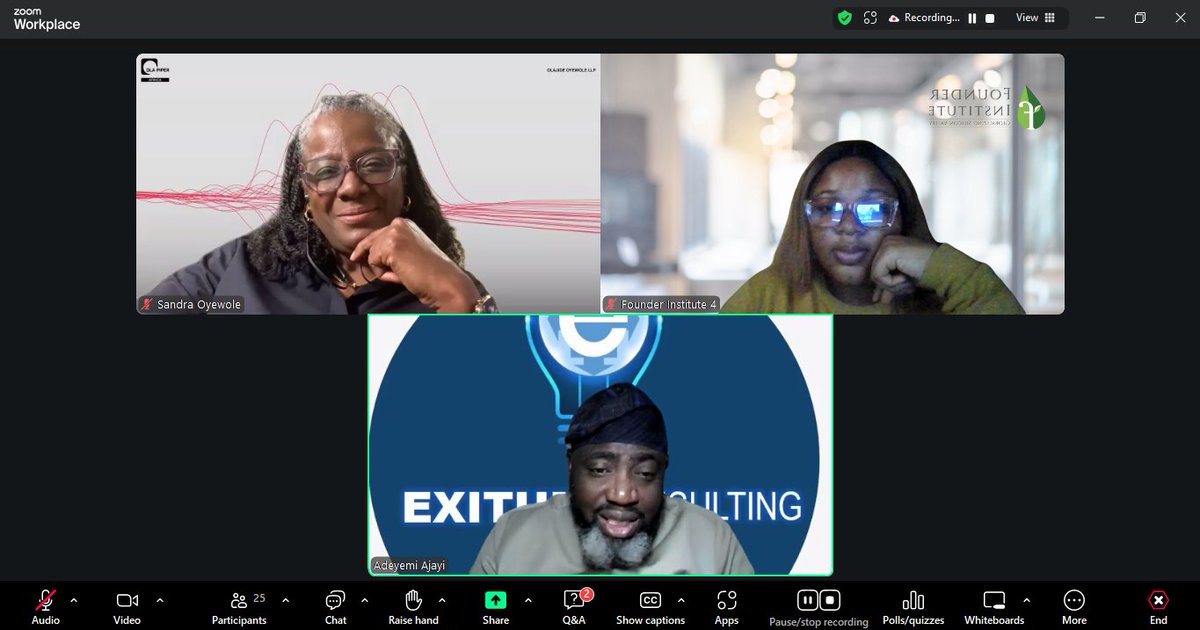1200x630 pixels.
Task: Pause recording in bottom toolbar
Action: click(807, 600)
